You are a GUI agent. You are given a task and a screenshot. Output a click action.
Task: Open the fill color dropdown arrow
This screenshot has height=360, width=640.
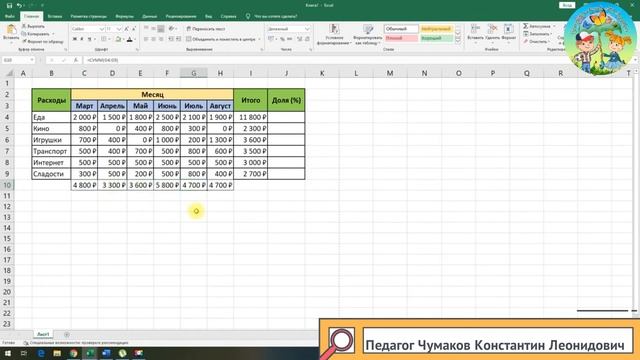click(123, 39)
